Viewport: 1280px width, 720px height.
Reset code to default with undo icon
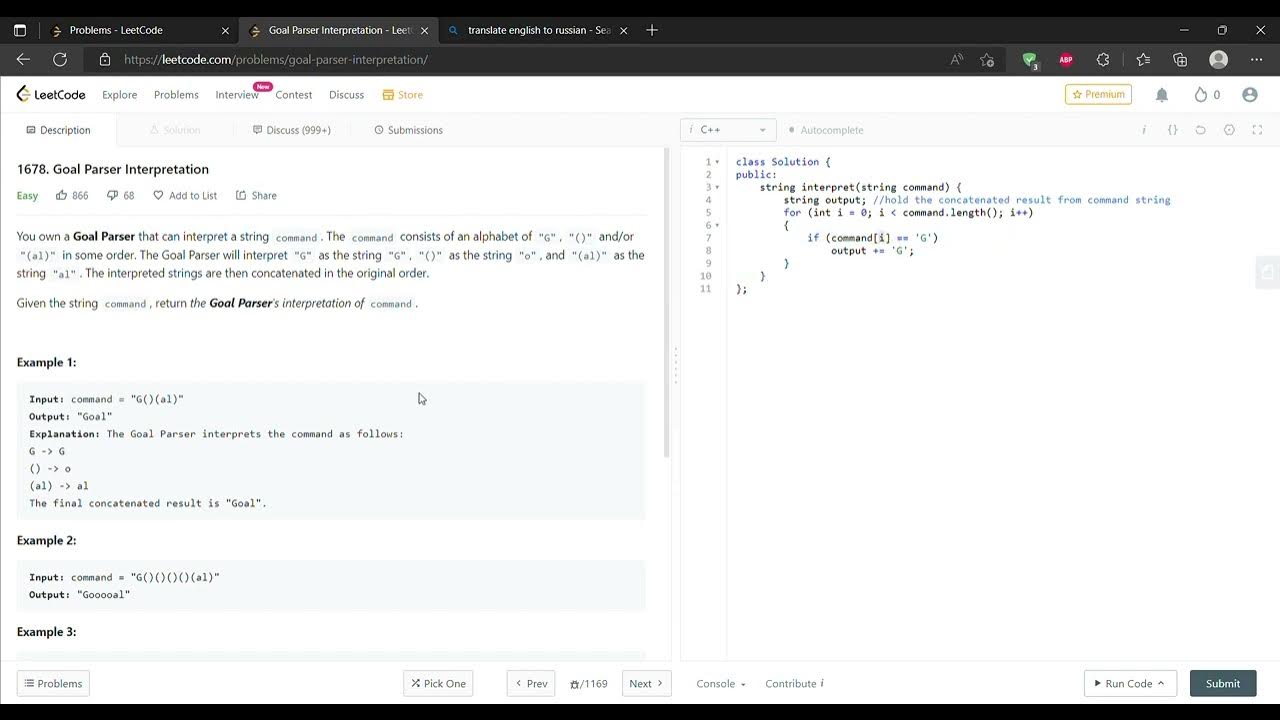coord(1201,130)
